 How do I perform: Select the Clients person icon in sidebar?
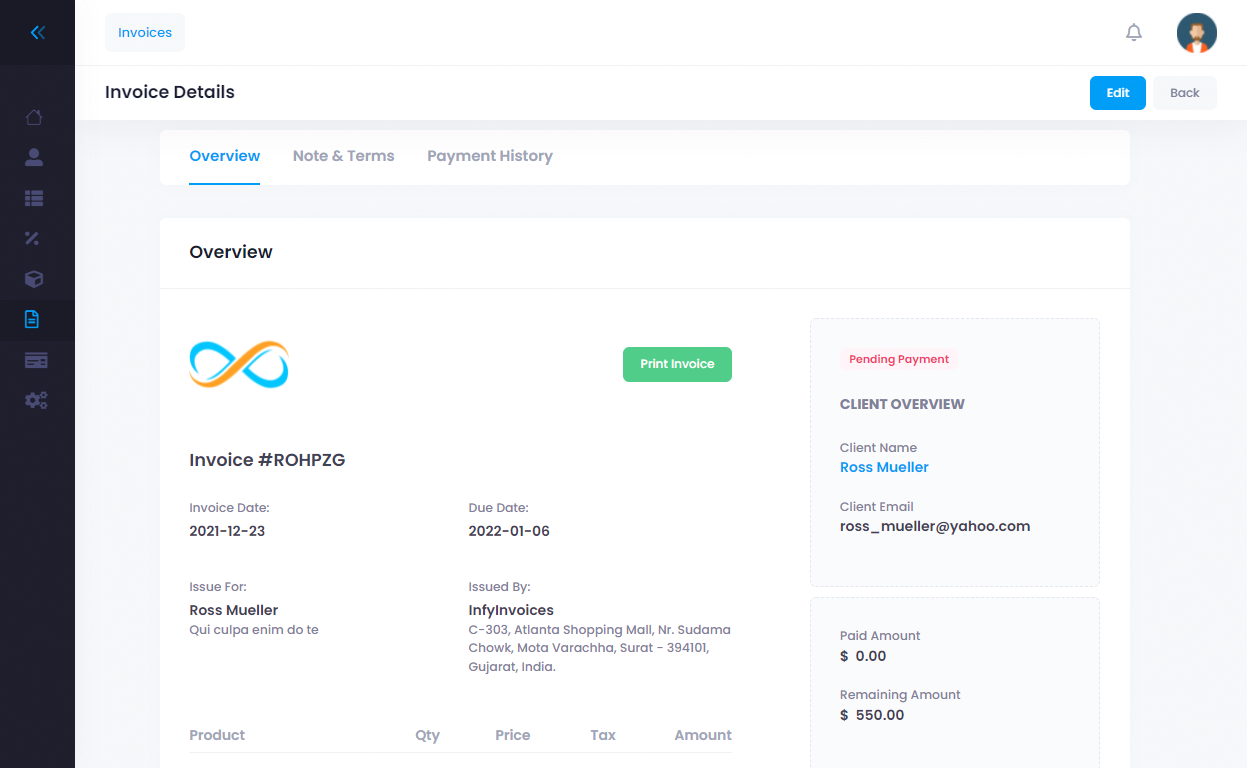pos(34,157)
